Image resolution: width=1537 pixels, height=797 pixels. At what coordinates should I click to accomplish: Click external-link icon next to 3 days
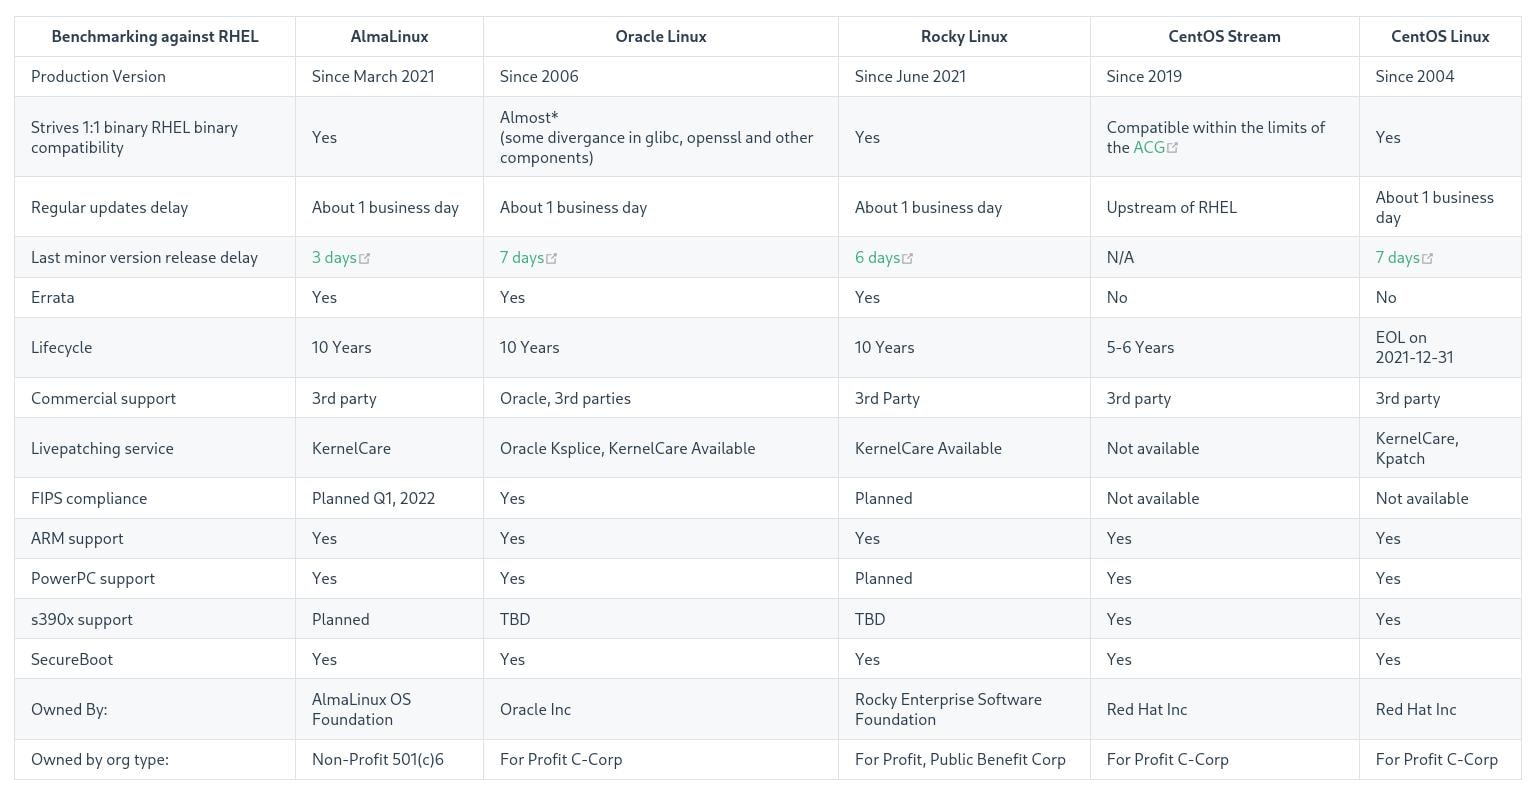point(365,258)
